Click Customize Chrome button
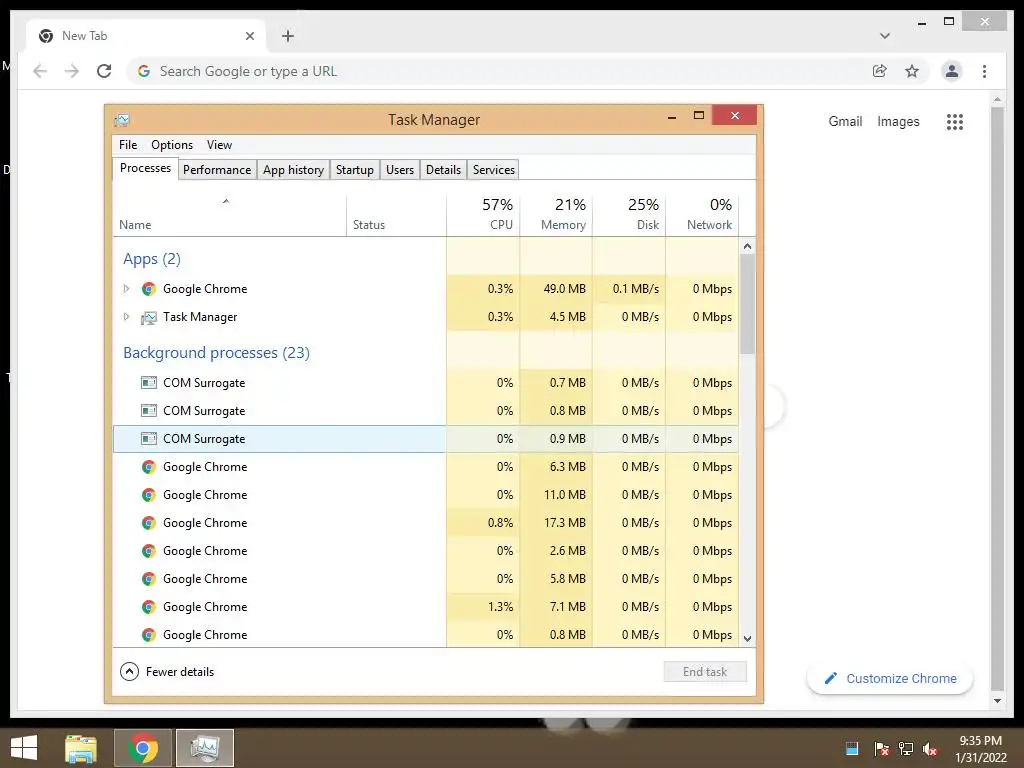The height and width of the screenshot is (768, 1024). pos(890,679)
